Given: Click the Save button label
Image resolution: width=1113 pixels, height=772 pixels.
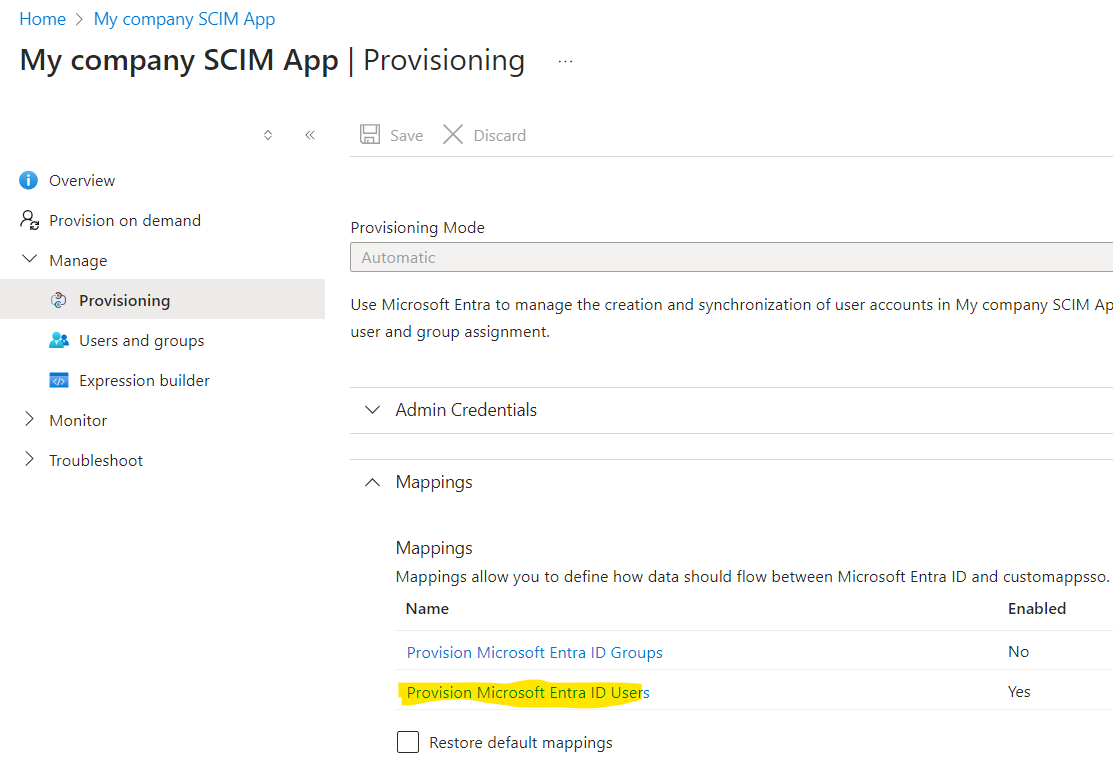Looking at the screenshot, I should [x=407, y=135].
